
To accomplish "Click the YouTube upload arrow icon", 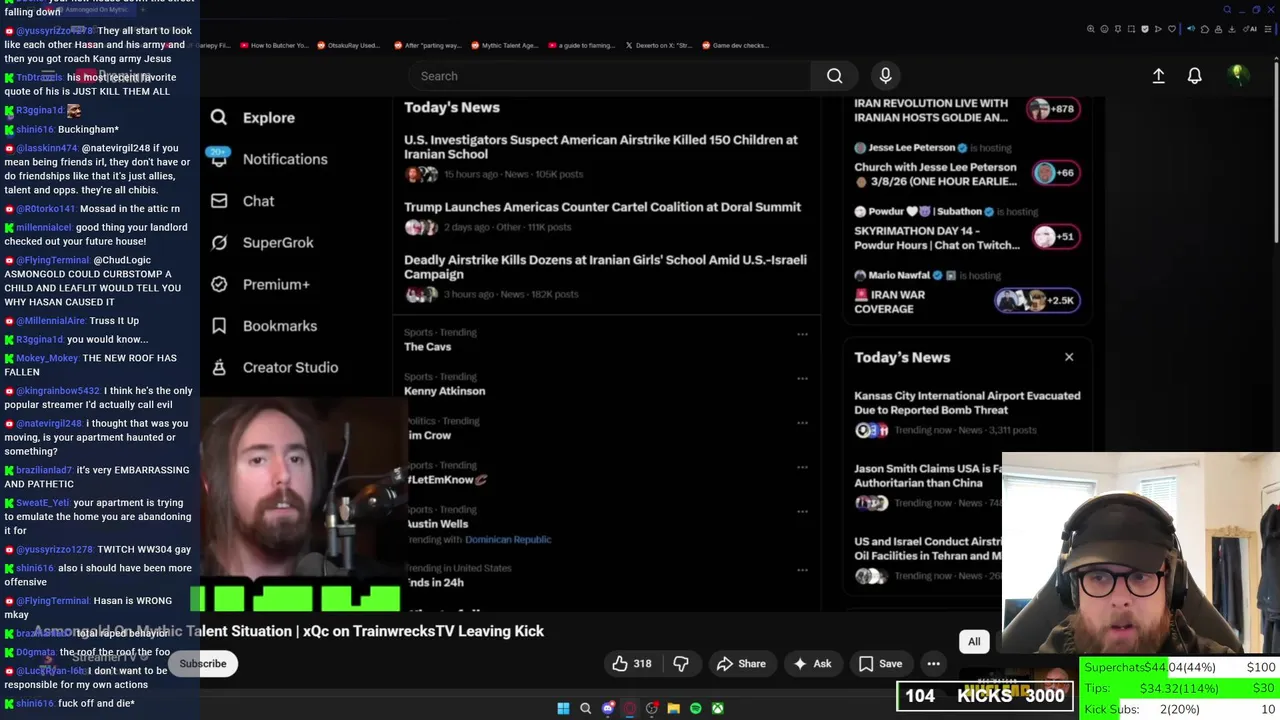I will pyautogui.click(x=1158, y=76).
